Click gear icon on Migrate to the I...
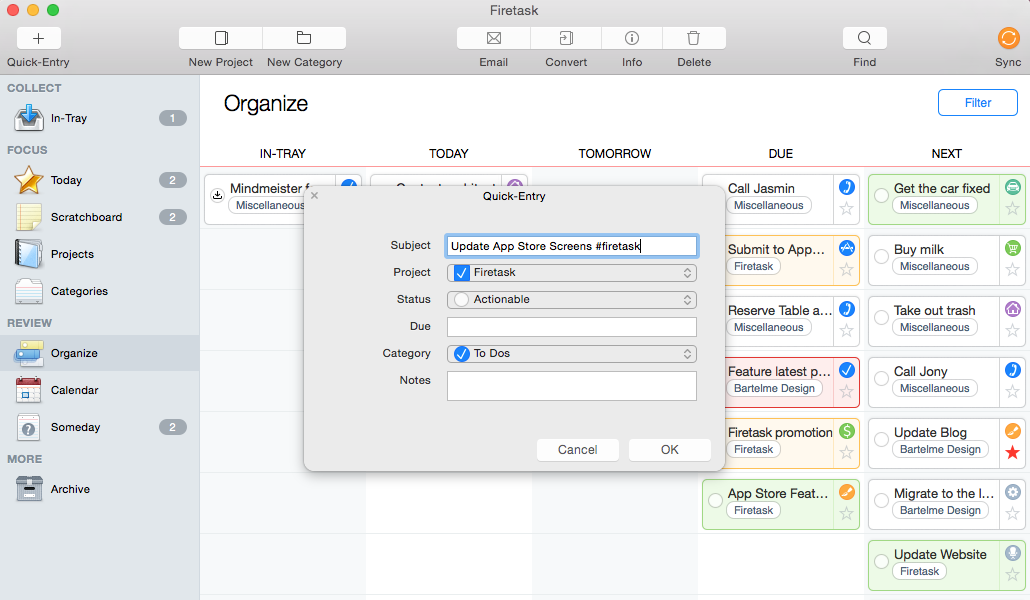Screen dimensions: 1030x600 pos(1013,492)
